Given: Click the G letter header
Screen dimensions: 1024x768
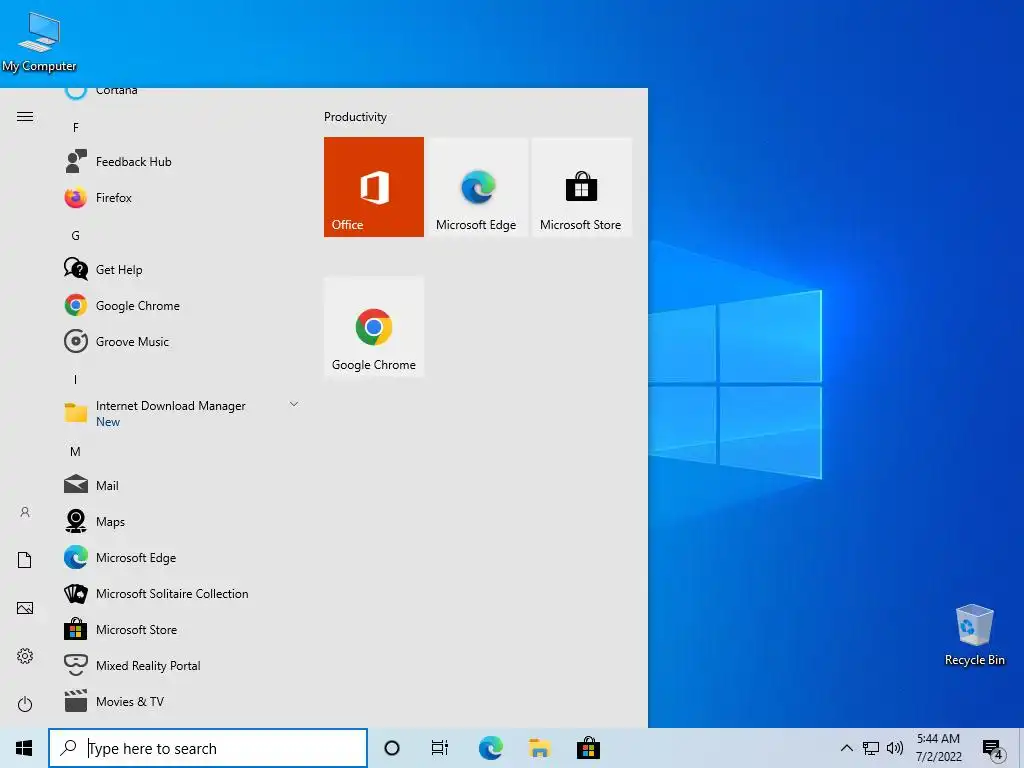Looking at the screenshot, I should click(x=76, y=235).
